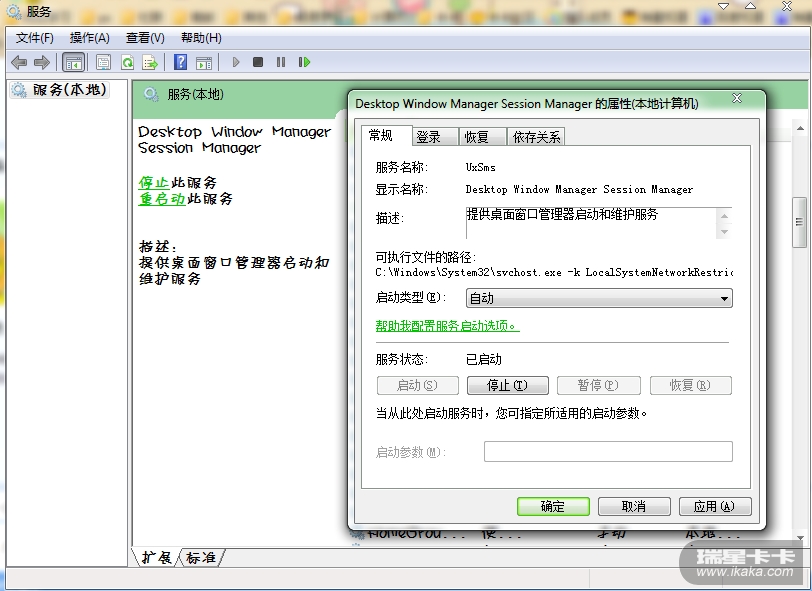Click the 停止(T) button
The image size is (812, 591).
pos(508,385)
